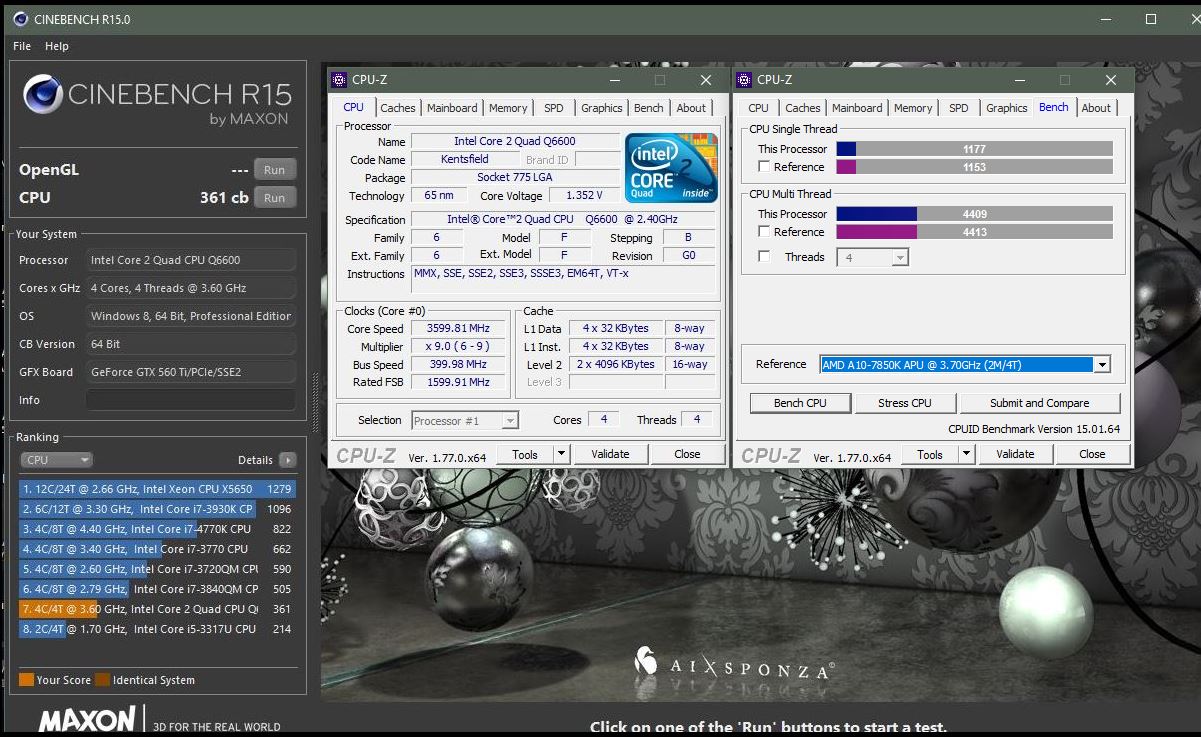Enable the Threads checkbox

(x=765, y=257)
